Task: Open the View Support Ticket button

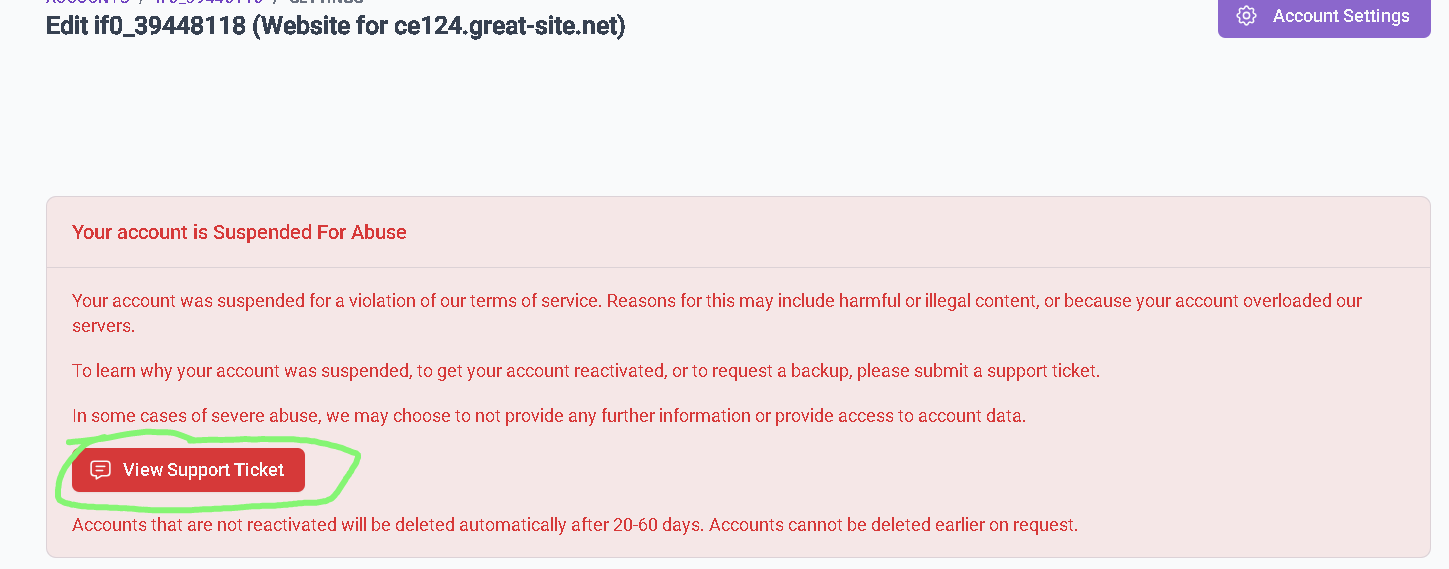Action: point(188,470)
